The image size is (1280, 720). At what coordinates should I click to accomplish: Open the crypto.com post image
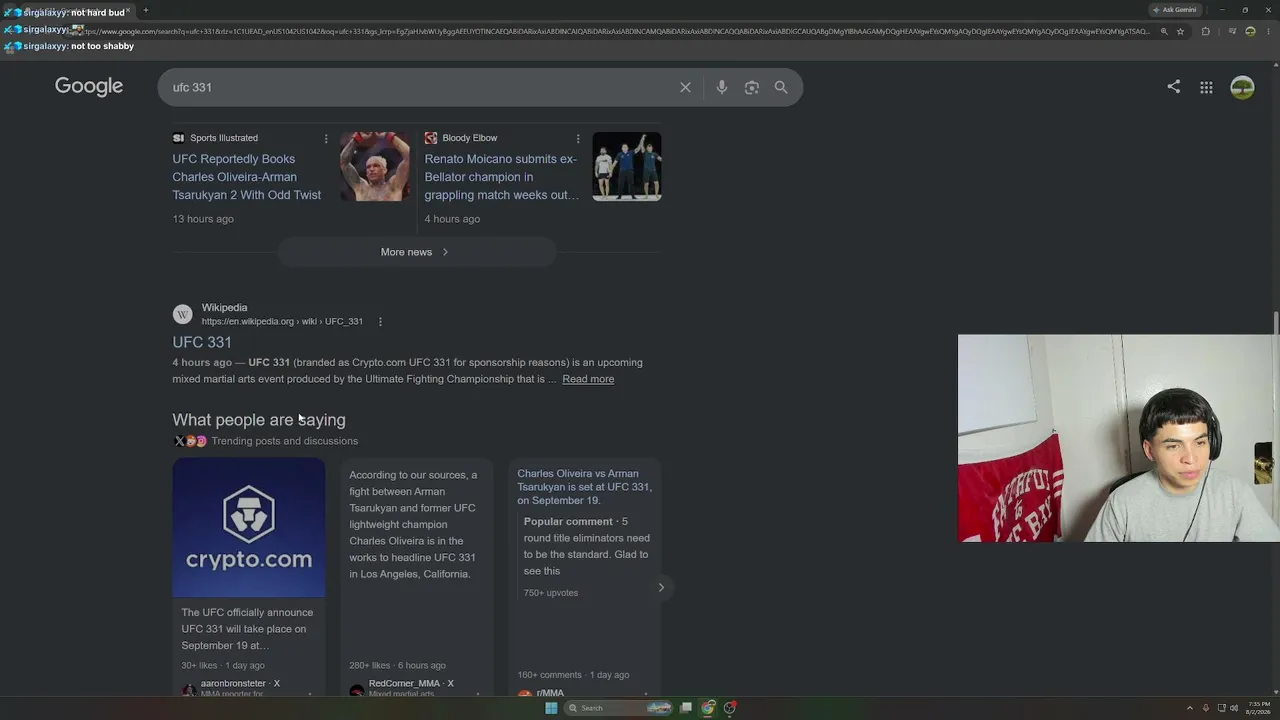click(x=249, y=528)
